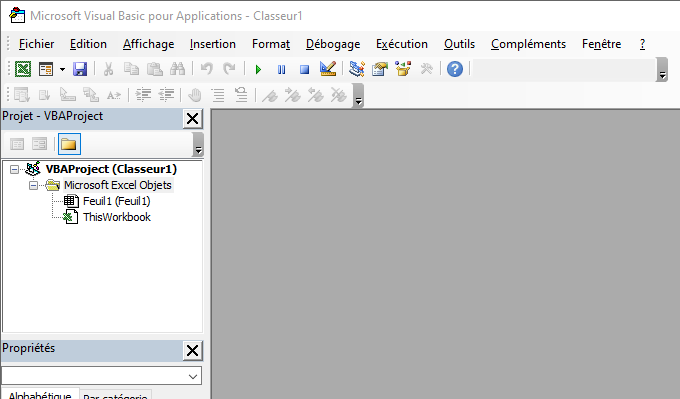
Task: Toggle Design Mode icon
Action: point(328,69)
